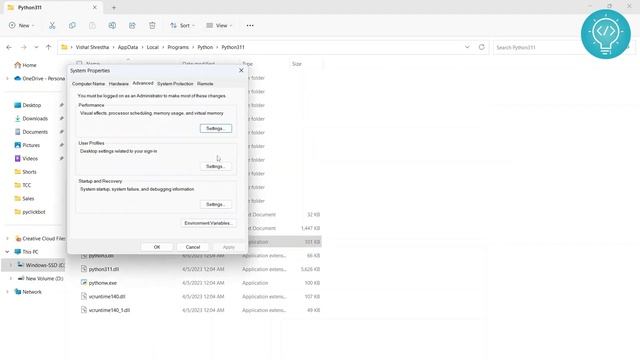Viewport: 640px width, 360px height.
Task: Expand the Windows-SSD (C:) drive node
Action: [x=11, y=265]
